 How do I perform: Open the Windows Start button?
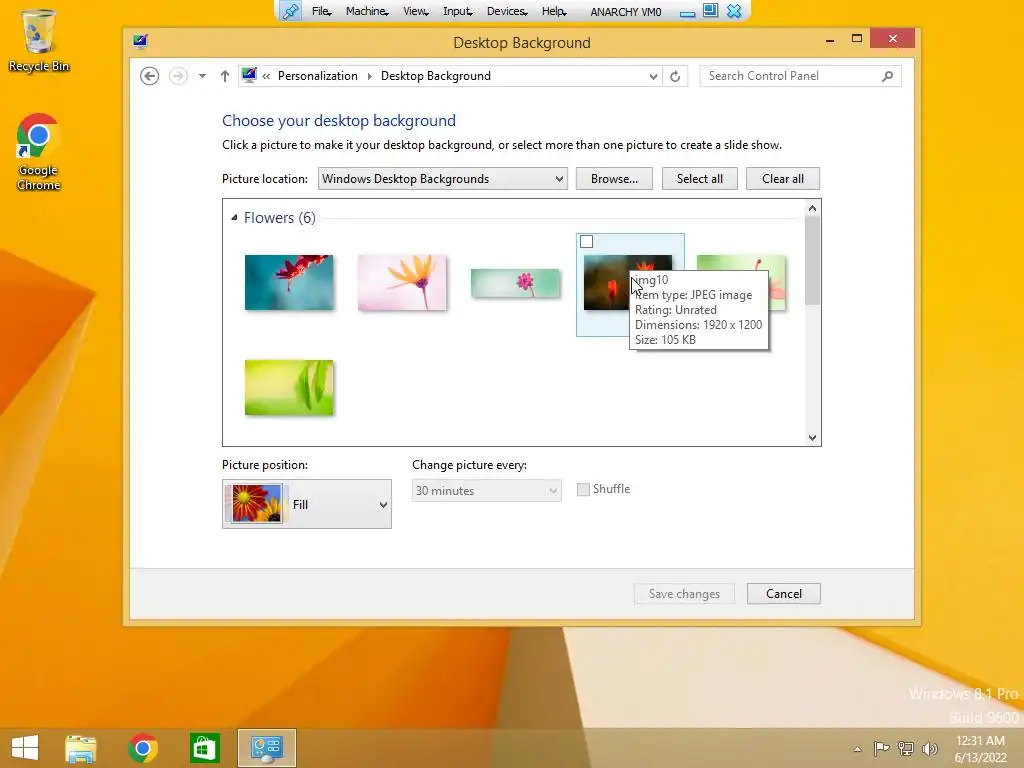(x=25, y=748)
